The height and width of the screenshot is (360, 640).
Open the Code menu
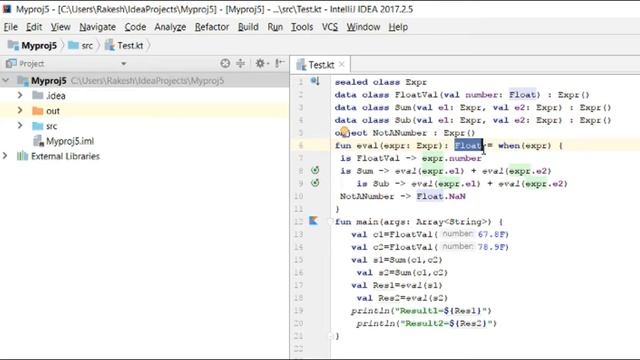click(135, 27)
